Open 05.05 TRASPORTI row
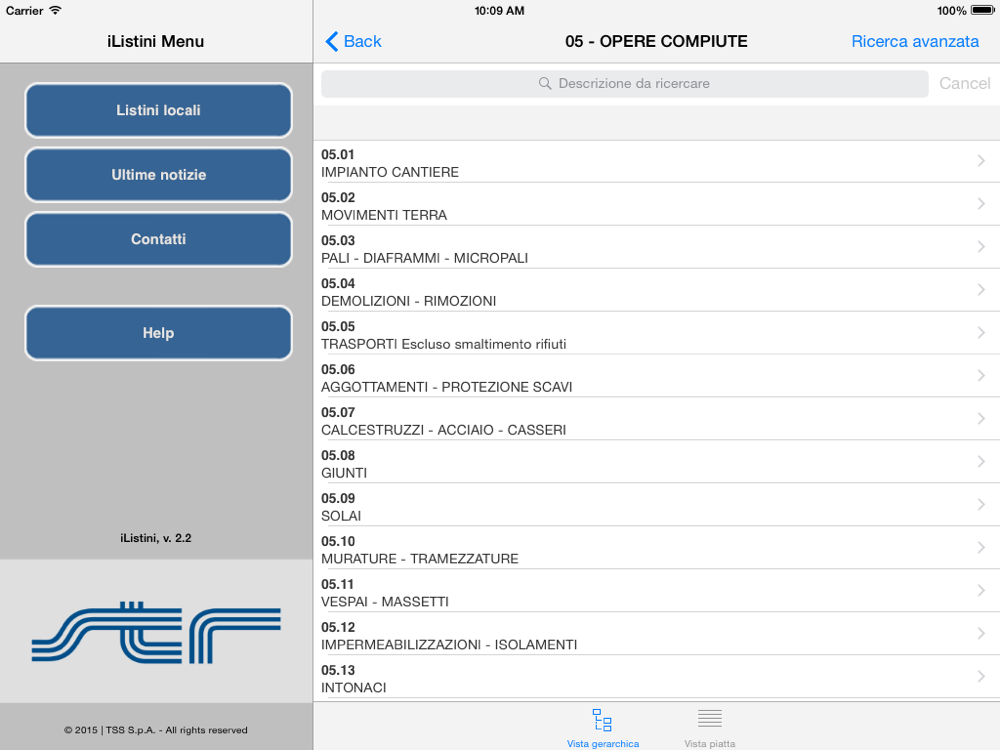 [656, 334]
